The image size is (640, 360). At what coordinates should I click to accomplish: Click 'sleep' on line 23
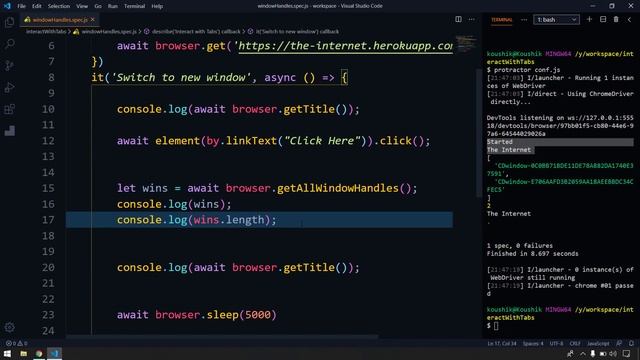tap(222, 315)
